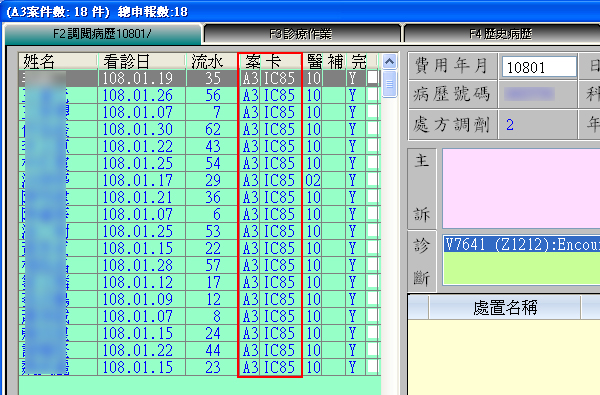Image resolution: width=600 pixels, height=395 pixels.
Task: Switch to F3 診療作業 tab
Action: coord(301,34)
